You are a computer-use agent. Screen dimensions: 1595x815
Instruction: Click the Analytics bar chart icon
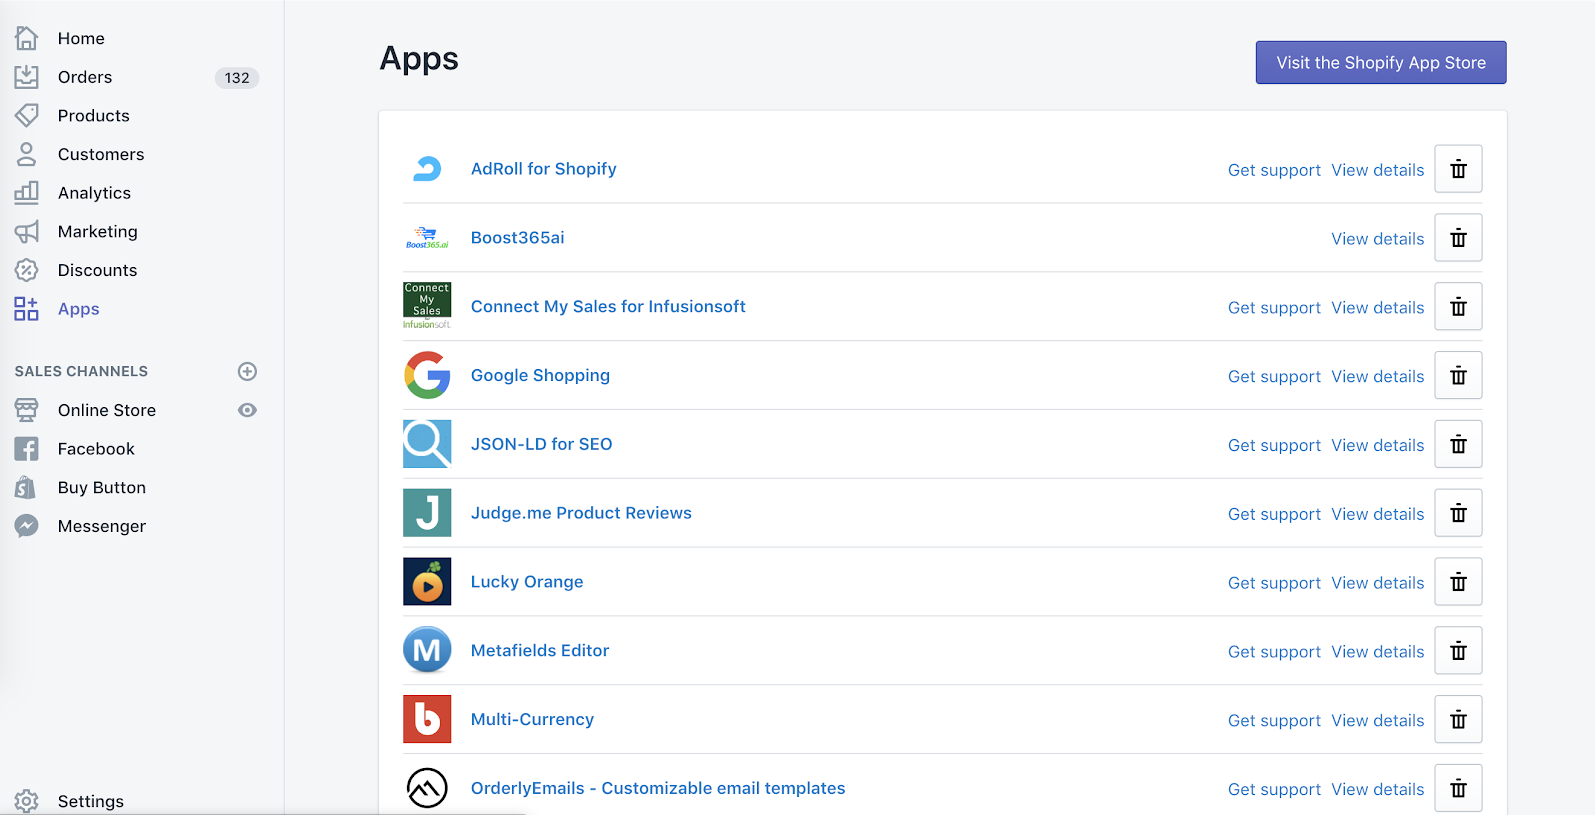[x=27, y=192]
